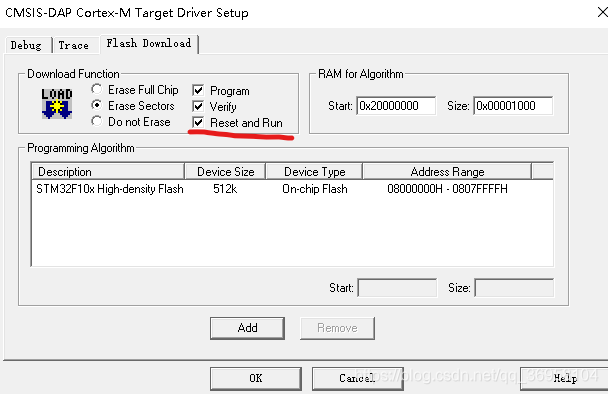This screenshot has height=394, width=608.
Task: Click the Device Size column header
Action: point(225,172)
